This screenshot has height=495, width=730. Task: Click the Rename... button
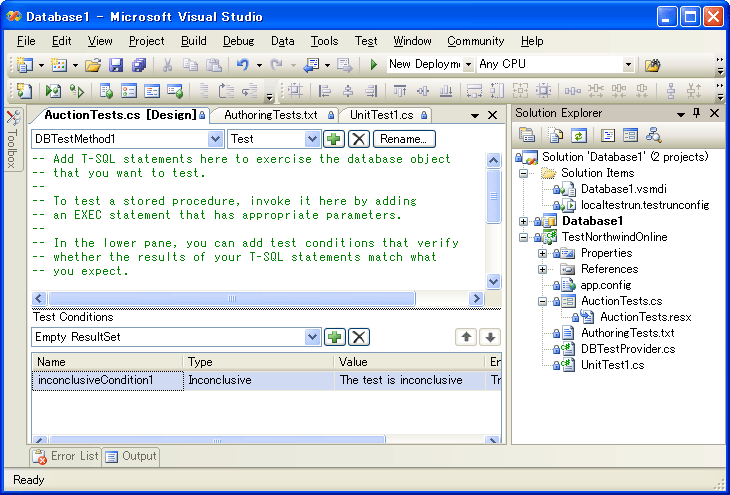[x=404, y=139]
